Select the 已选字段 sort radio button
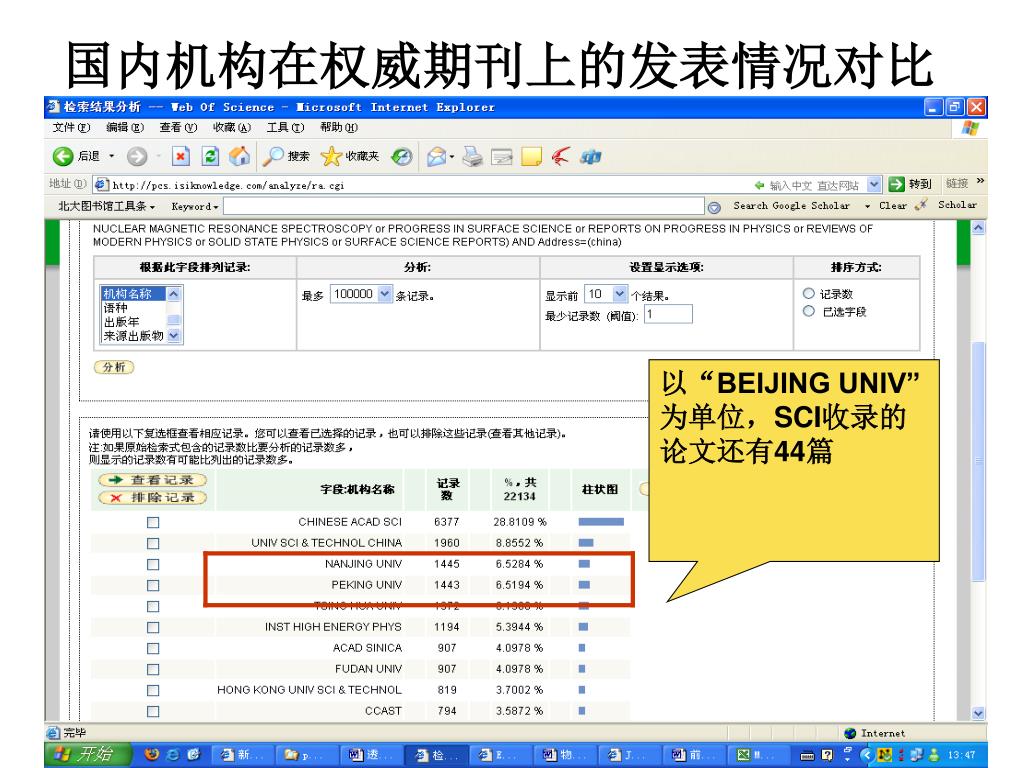The height and width of the screenshot is (768, 1024). [x=808, y=312]
